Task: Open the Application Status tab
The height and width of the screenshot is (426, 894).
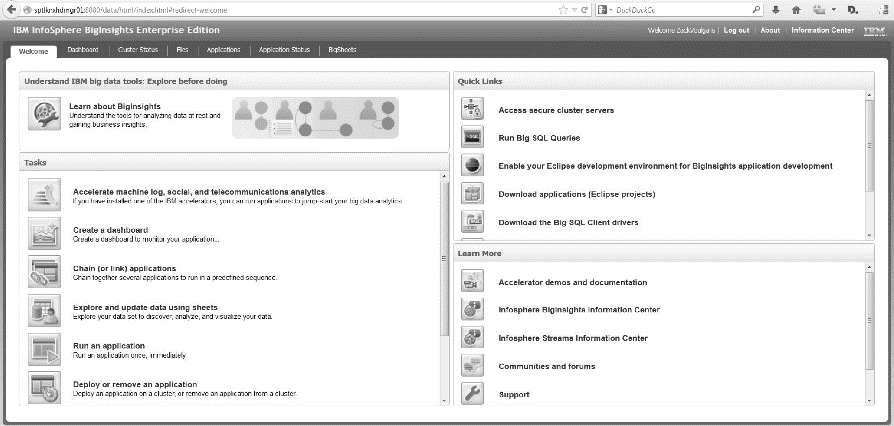Action: (x=284, y=50)
